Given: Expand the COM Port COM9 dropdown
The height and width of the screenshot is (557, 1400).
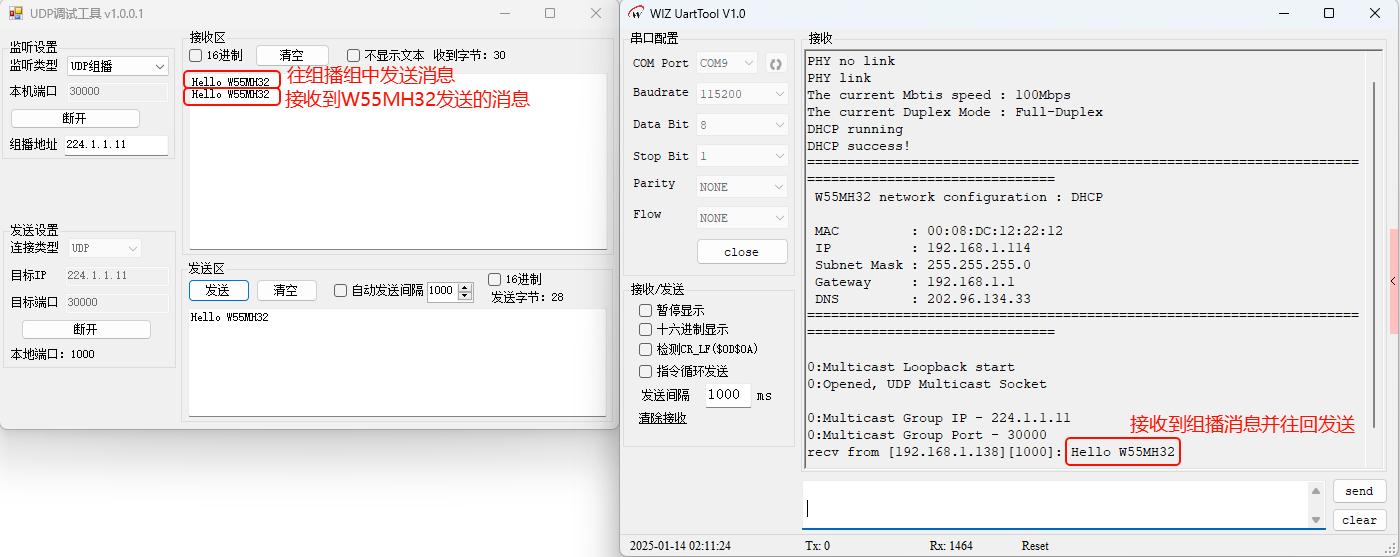Looking at the screenshot, I should tap(727, 63).
